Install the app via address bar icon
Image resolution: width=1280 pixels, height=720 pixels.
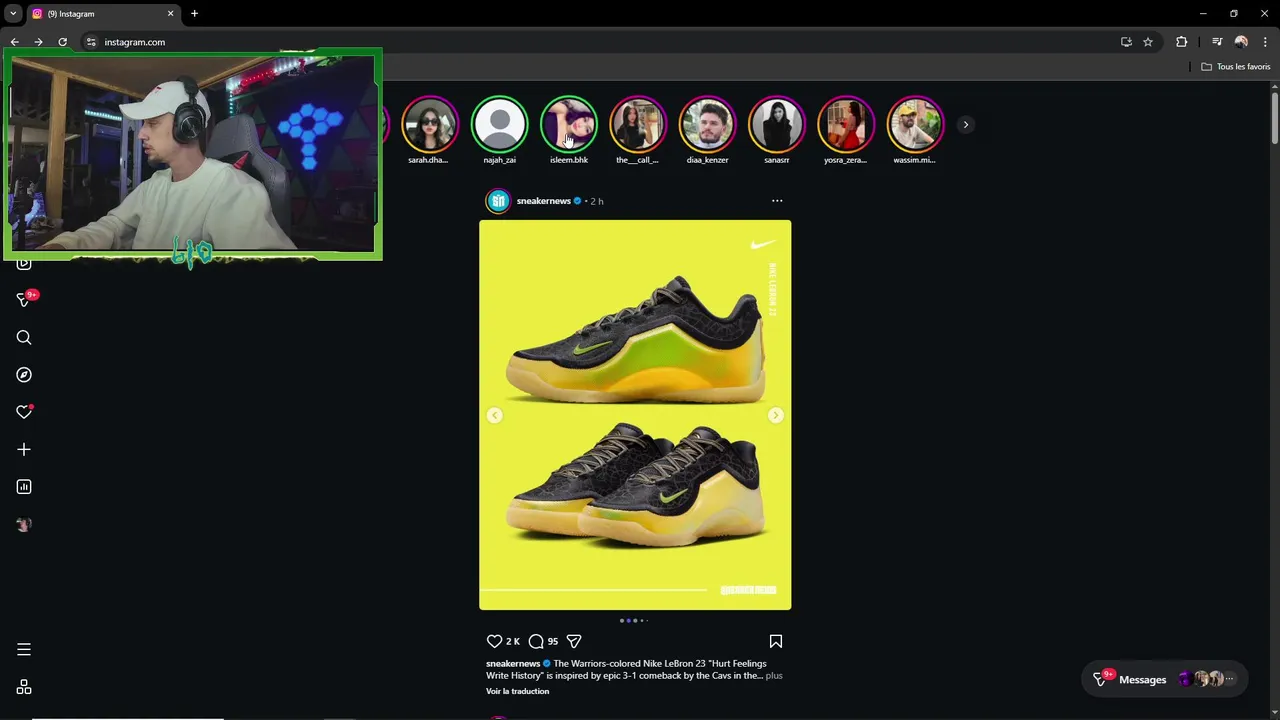(1126, 42)
